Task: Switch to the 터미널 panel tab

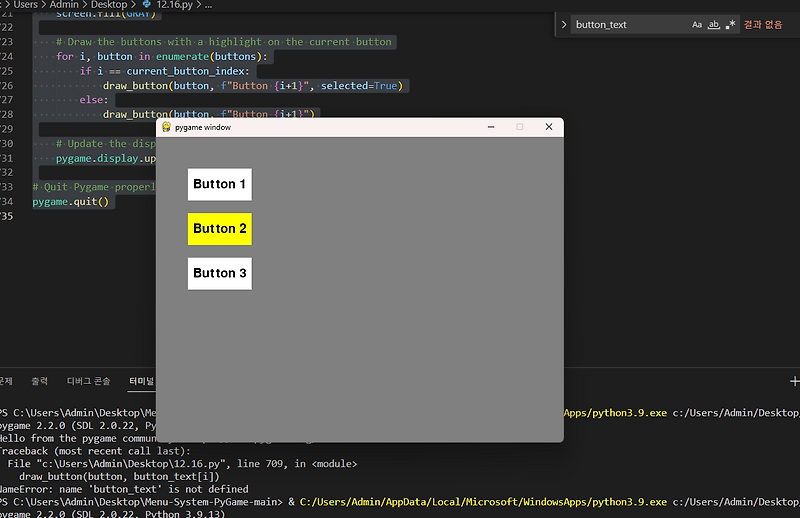Action: (x=141, y=381)
